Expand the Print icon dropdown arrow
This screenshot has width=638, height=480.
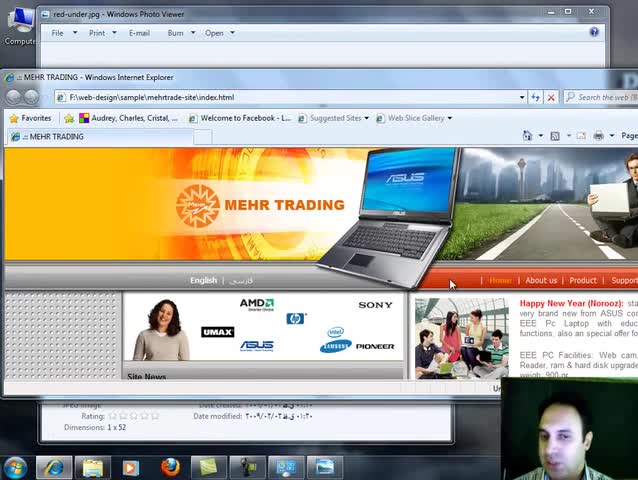[612, 135]
